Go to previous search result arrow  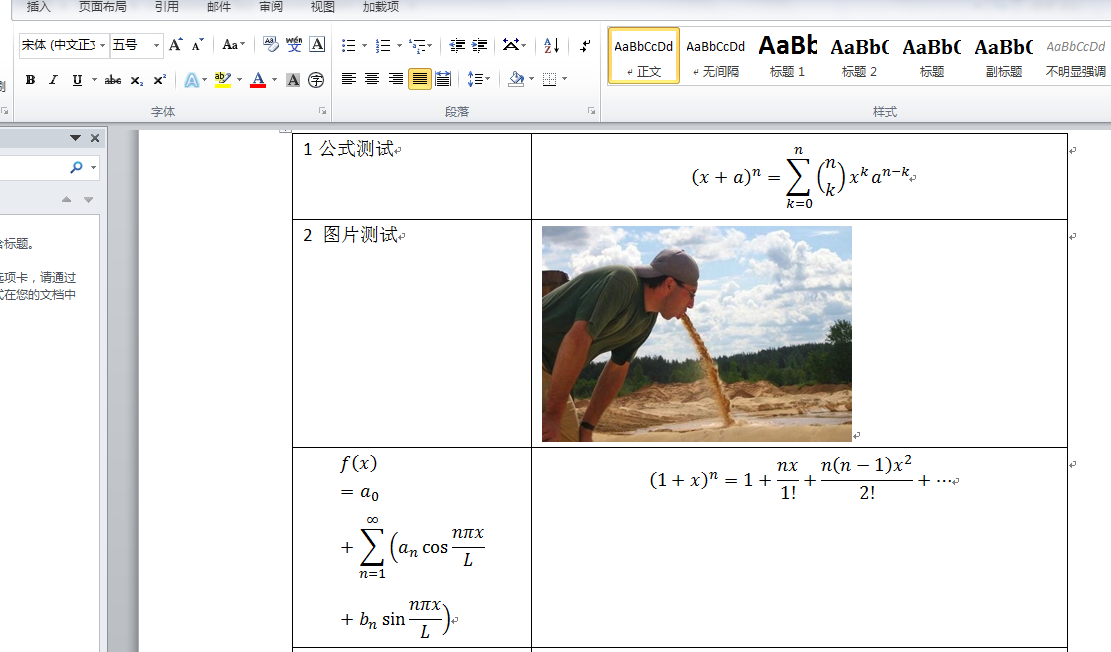(67, 200)
